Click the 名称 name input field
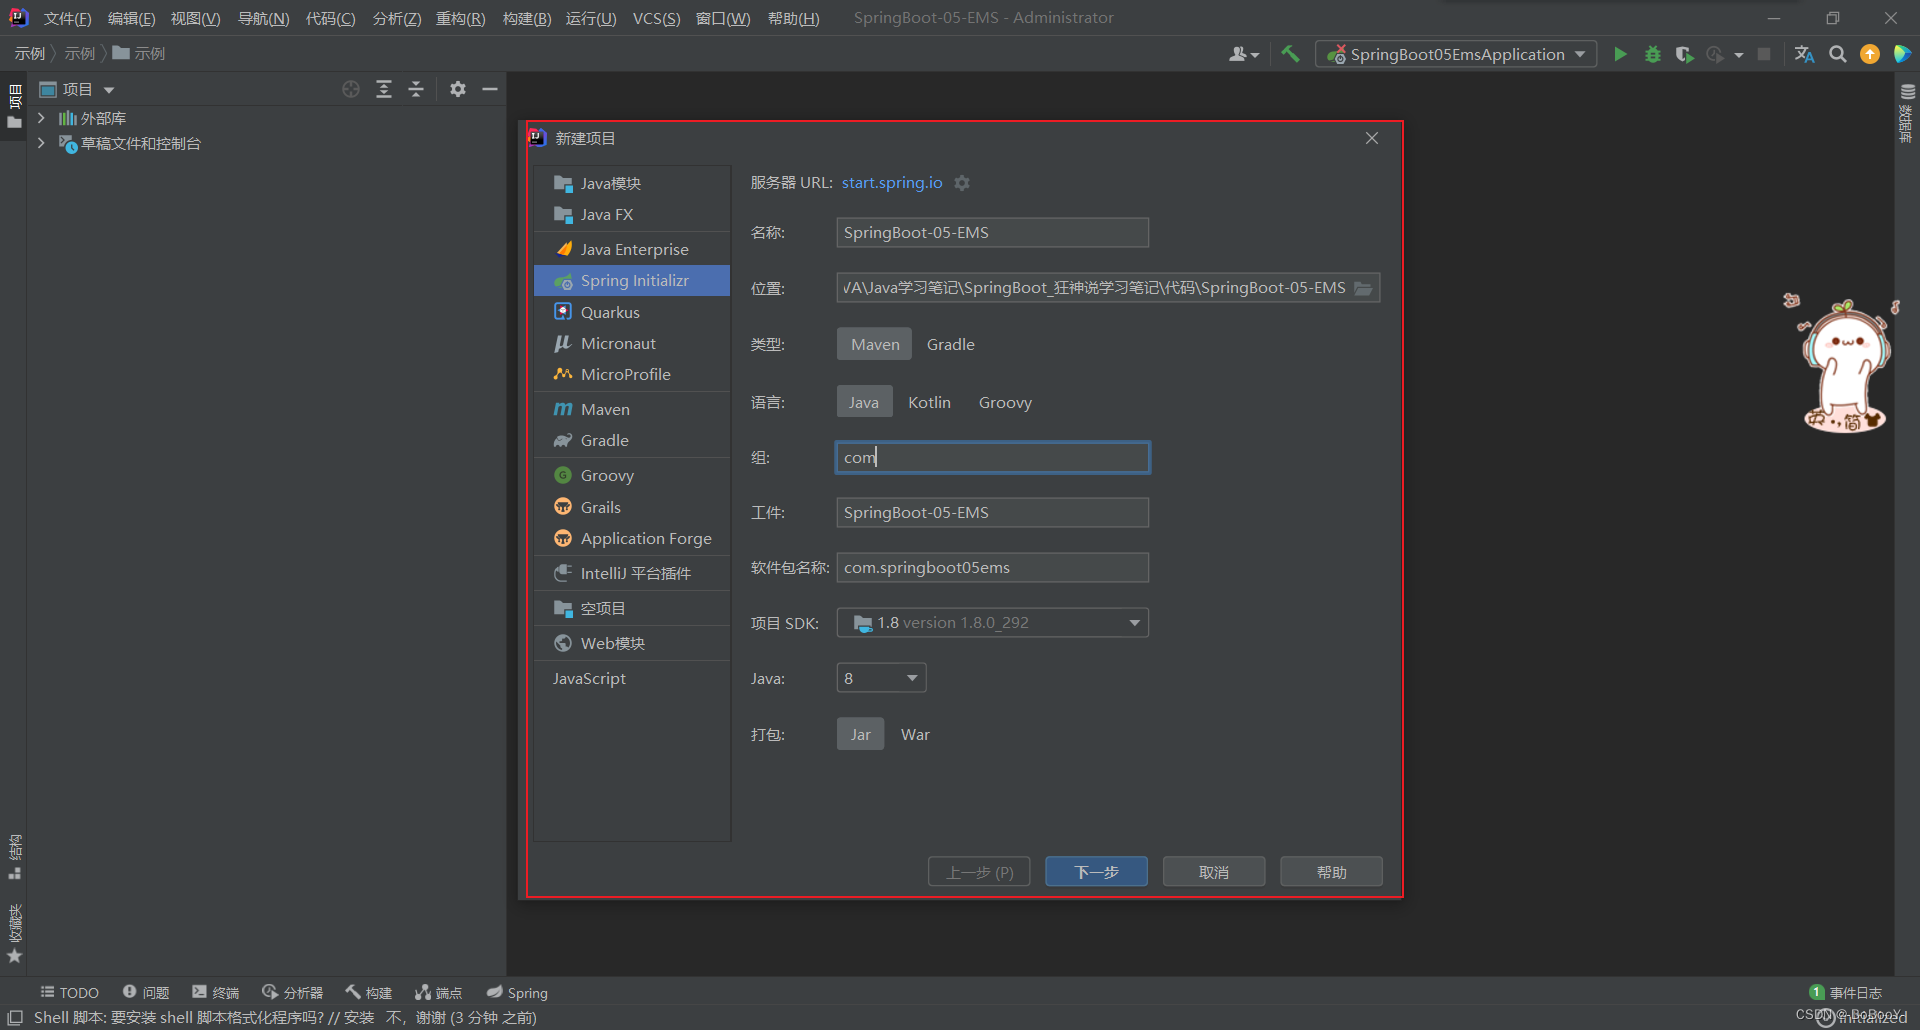Viewport: 1920px width, 1030px height. click(x=992, y=232)
